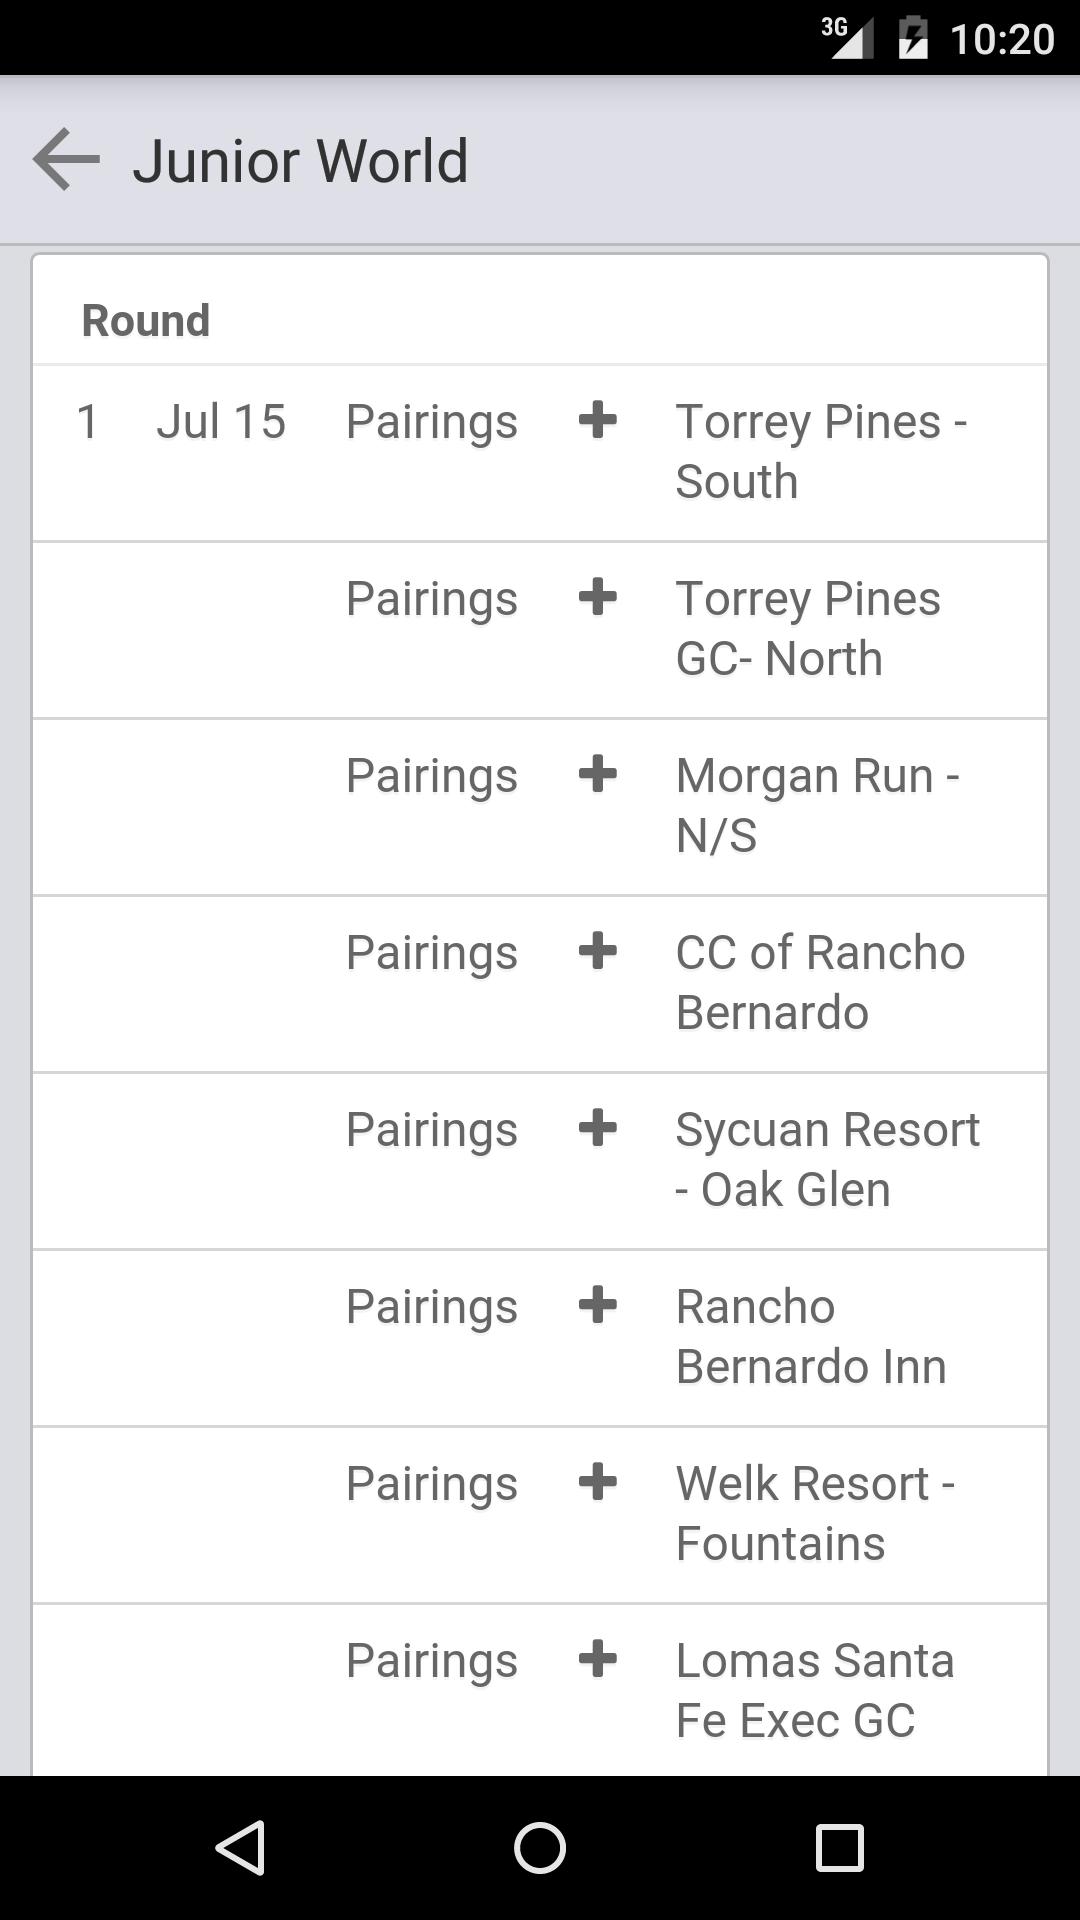Expand plus icon for Torrey Pines GC- North

597,597
